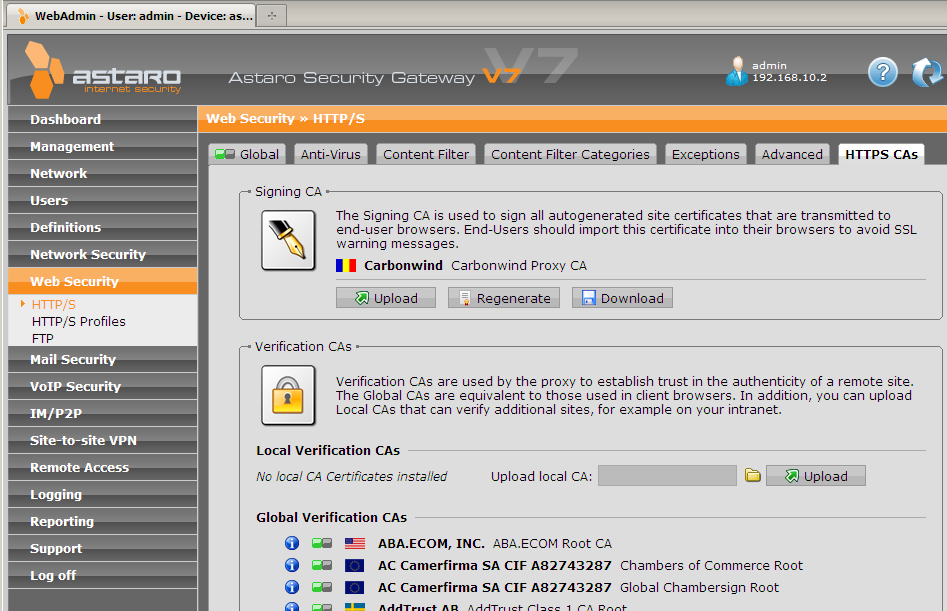
Task: Expand the VoIP Security menu
Action: (103, 386)
